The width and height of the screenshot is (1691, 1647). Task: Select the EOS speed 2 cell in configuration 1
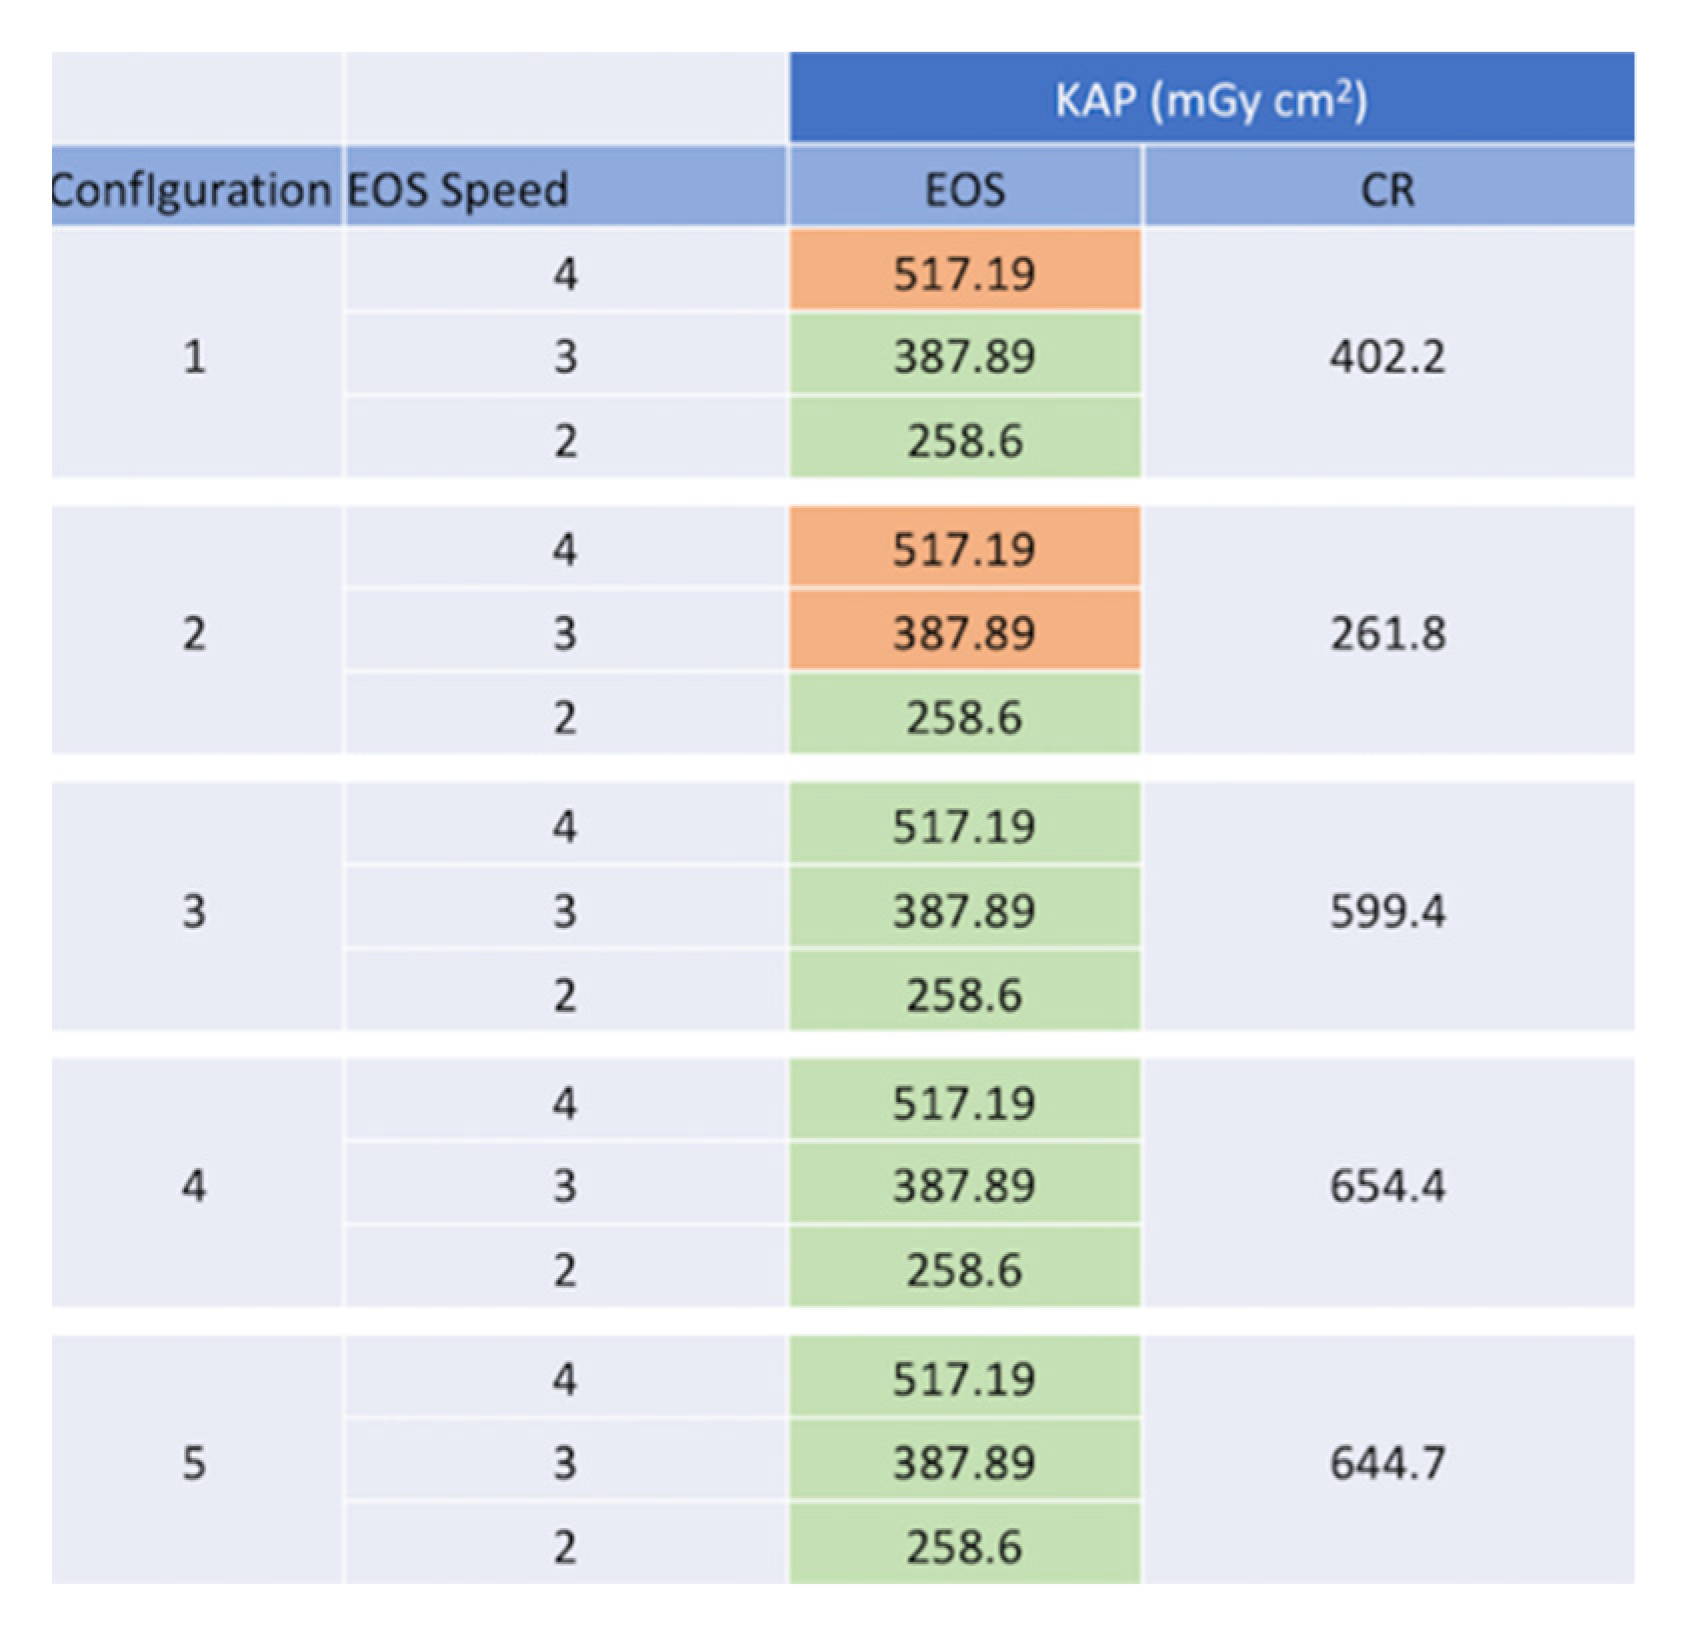click(565, 440)
